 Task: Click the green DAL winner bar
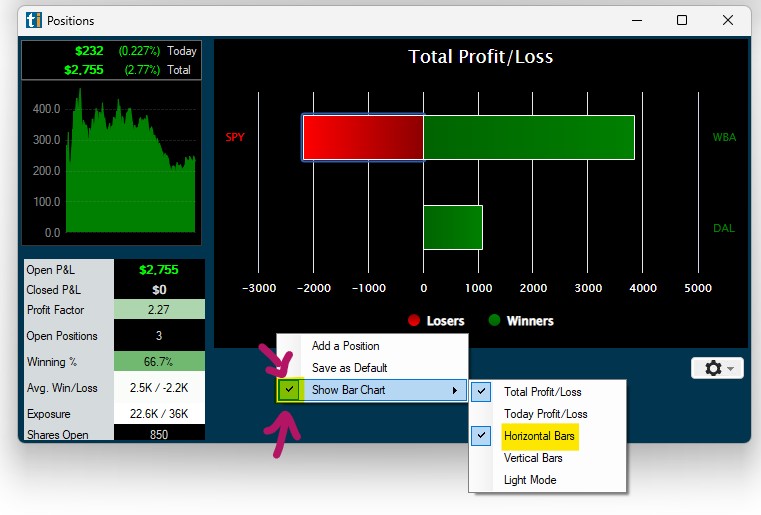(452, 227)
